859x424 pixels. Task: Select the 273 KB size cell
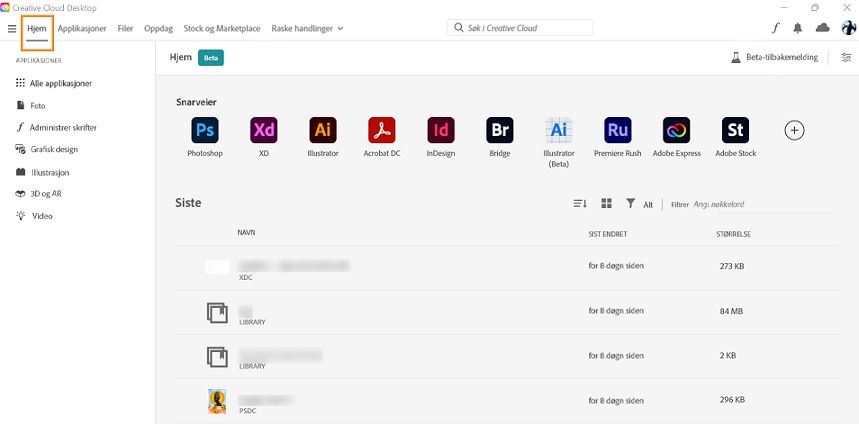tap(731, 266)
